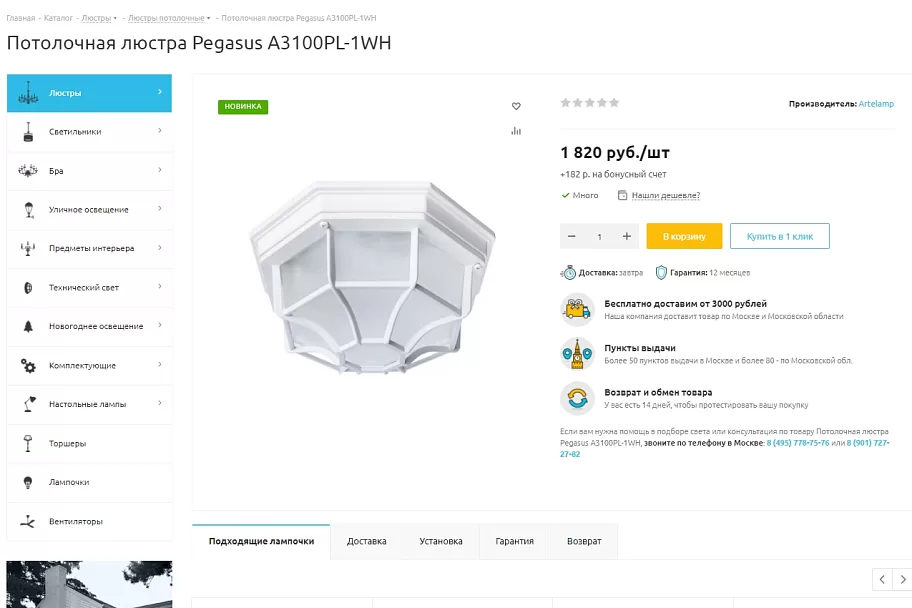Increase quantity with plus button

click(x=626, y=236)
